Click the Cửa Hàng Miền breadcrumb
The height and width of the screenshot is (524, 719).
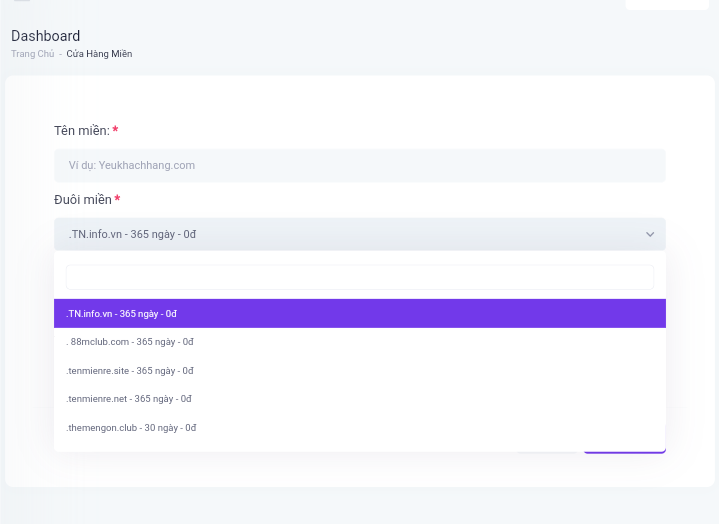[x=100, y=54]
